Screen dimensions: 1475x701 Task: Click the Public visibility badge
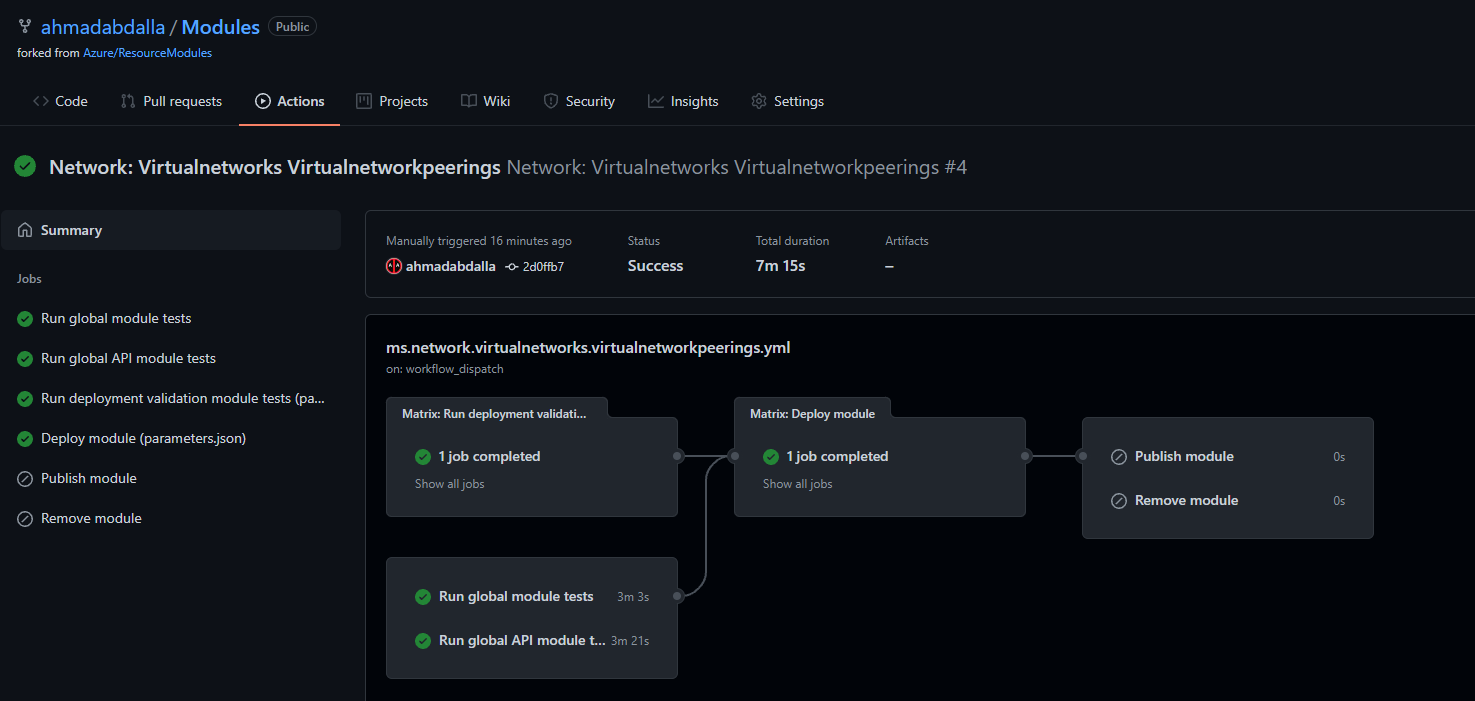pyautogui.click(x=293, y=27)
